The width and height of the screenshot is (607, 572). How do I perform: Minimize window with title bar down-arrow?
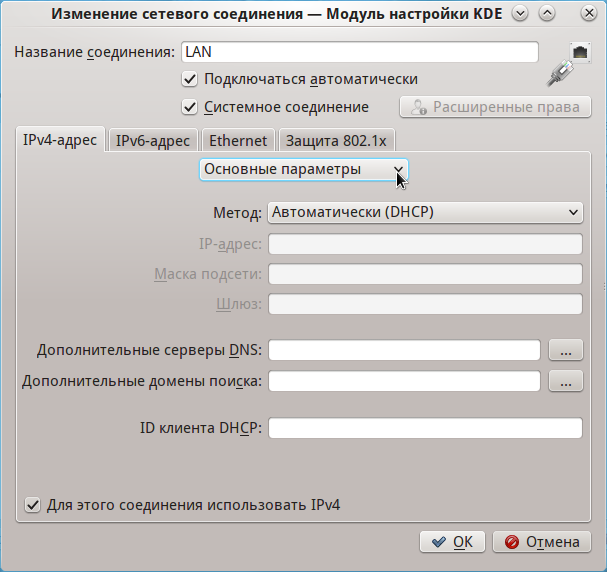click(x=520, y=14)
